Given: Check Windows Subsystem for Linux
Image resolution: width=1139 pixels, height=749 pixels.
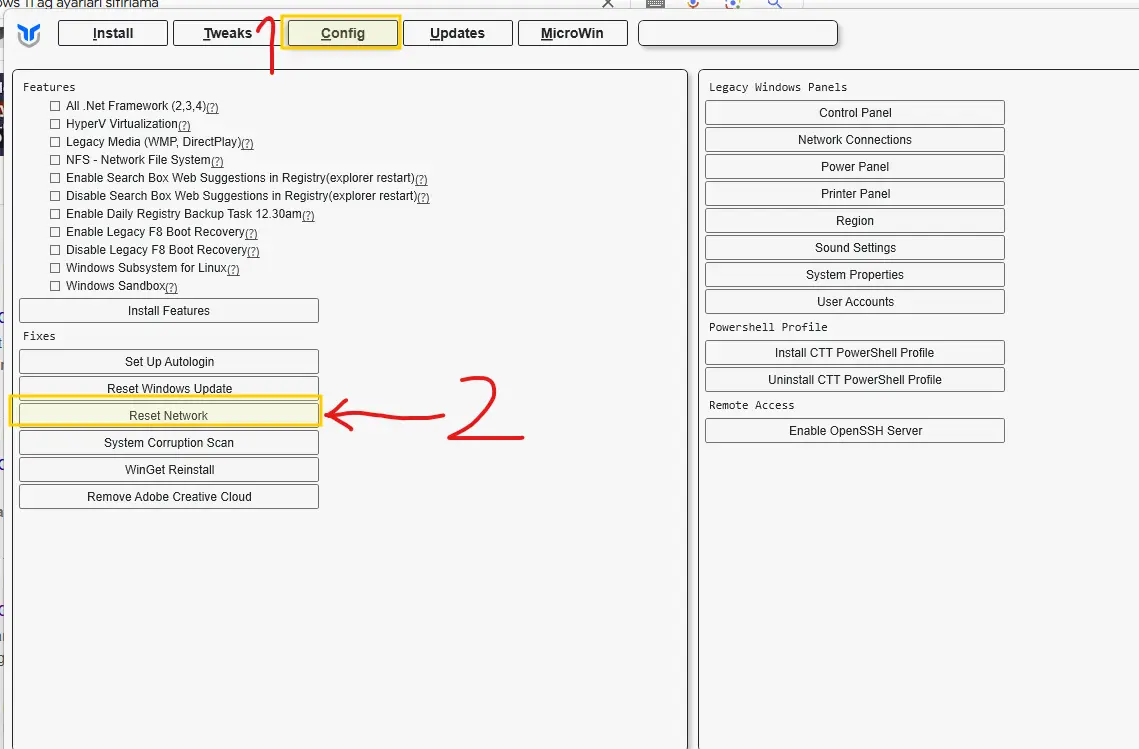Looking at the screenshot, I should (x=54, y=268).
